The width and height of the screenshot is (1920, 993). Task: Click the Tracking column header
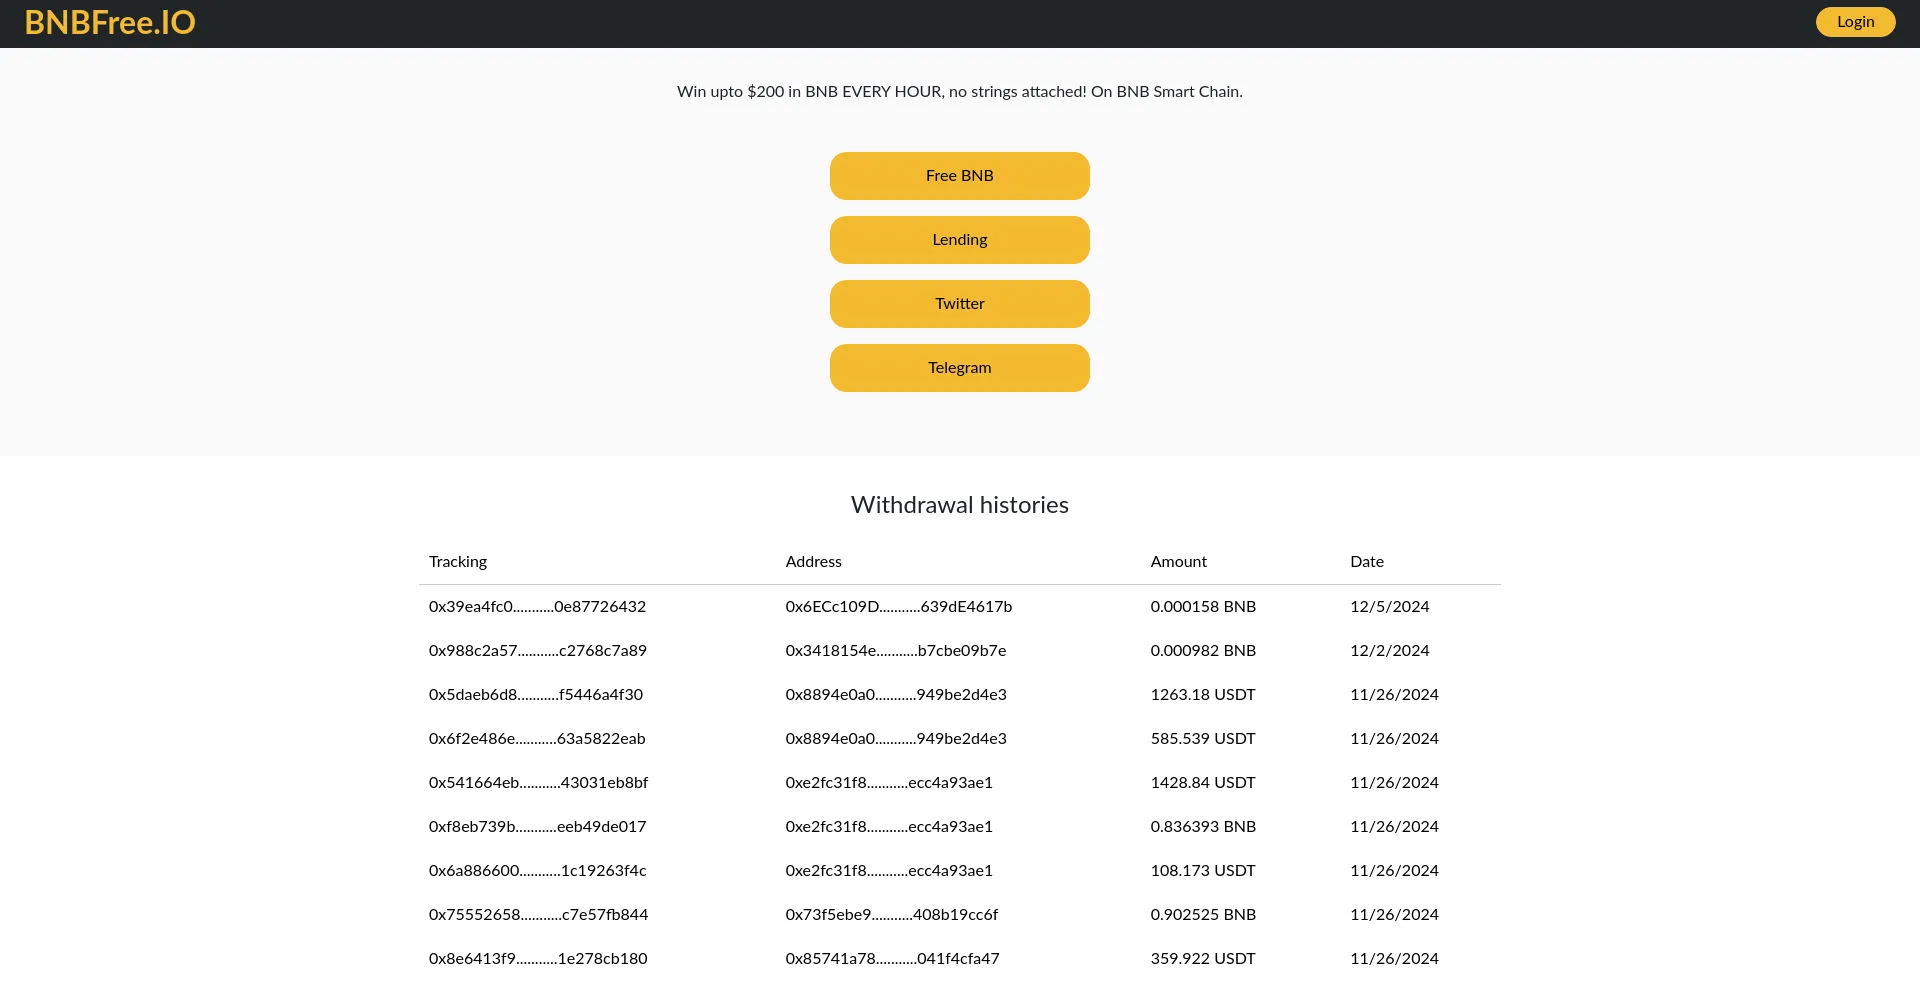coord(458,562)
